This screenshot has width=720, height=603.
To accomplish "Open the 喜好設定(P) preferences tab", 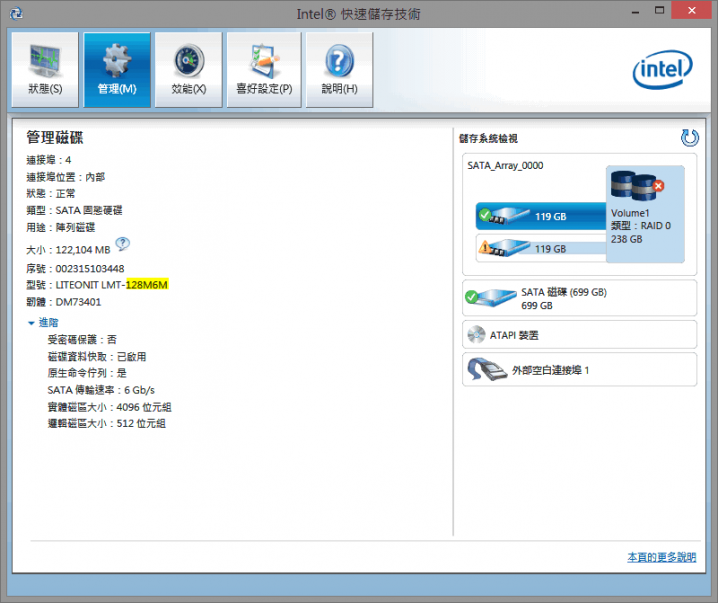I will click(x=264, y=70).
